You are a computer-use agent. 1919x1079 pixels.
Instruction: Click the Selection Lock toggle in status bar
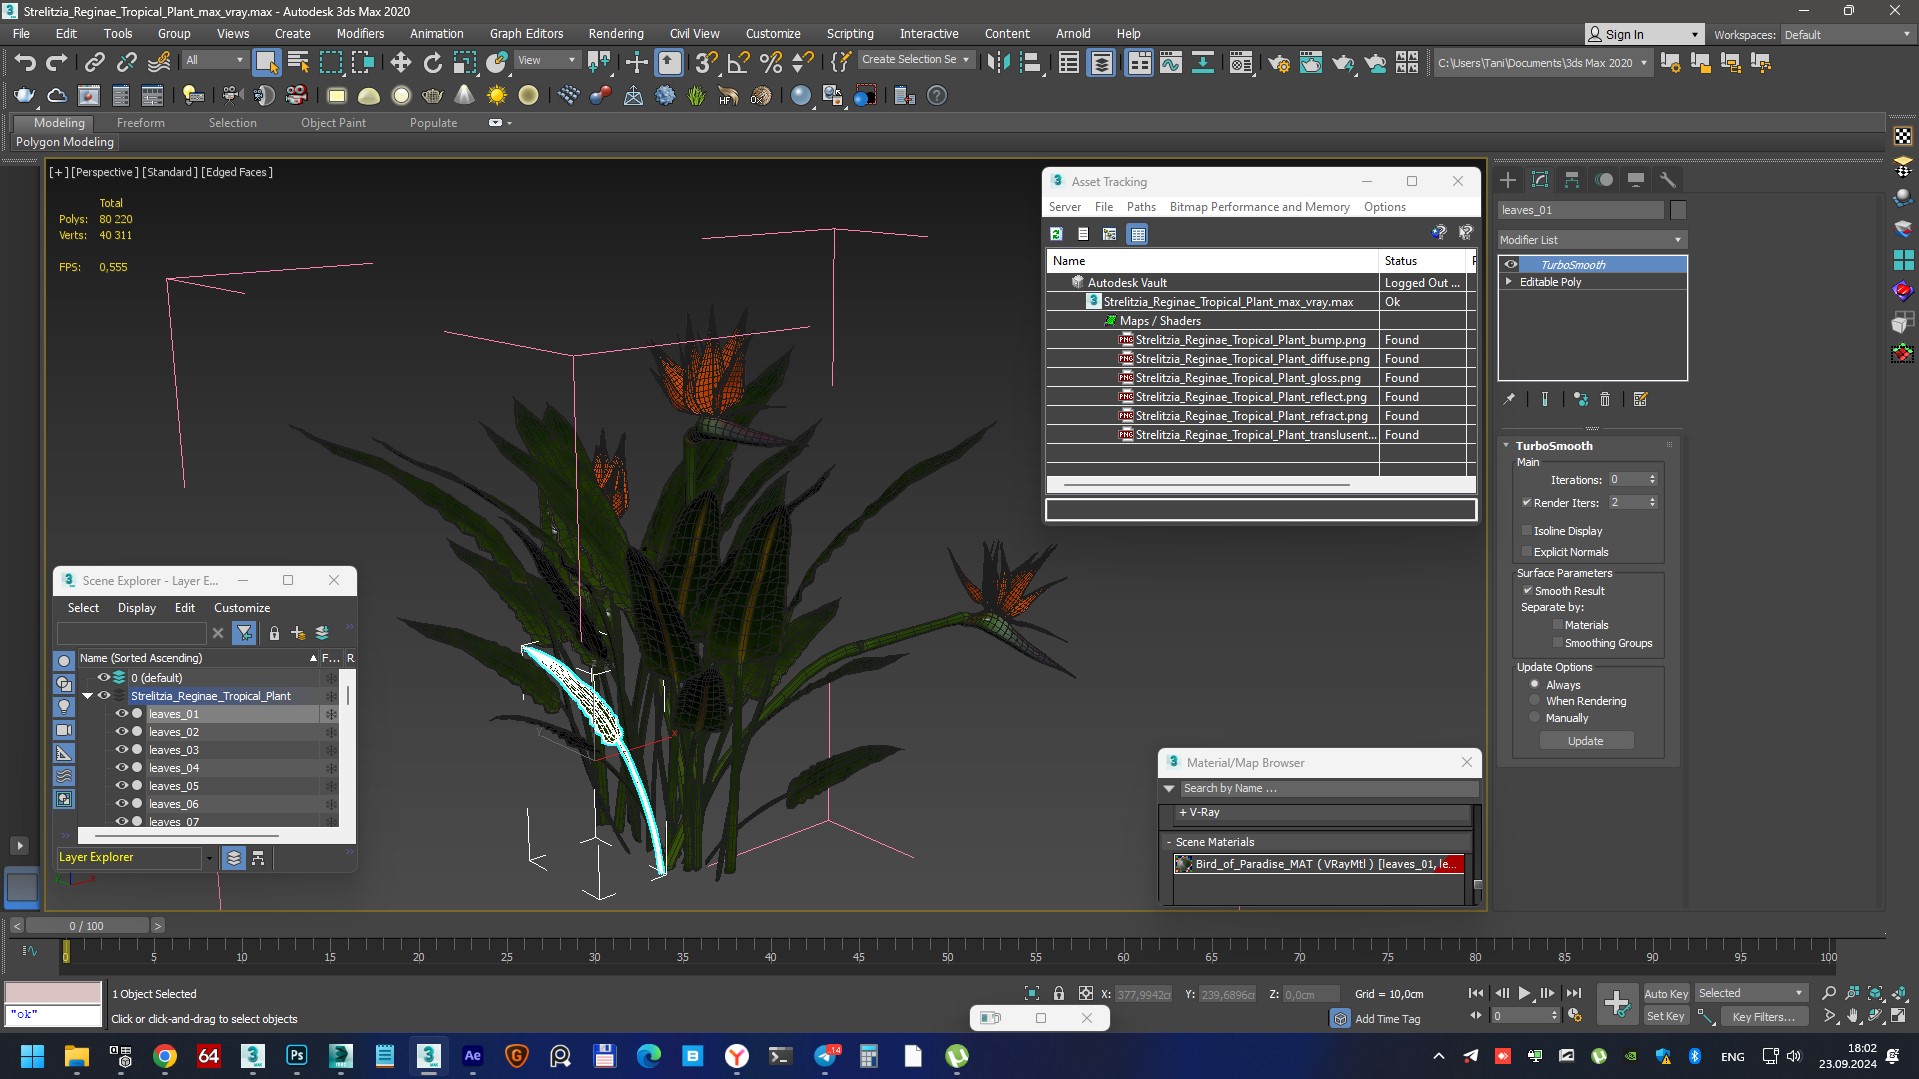pyautogui.click(x=1059, y=993)
